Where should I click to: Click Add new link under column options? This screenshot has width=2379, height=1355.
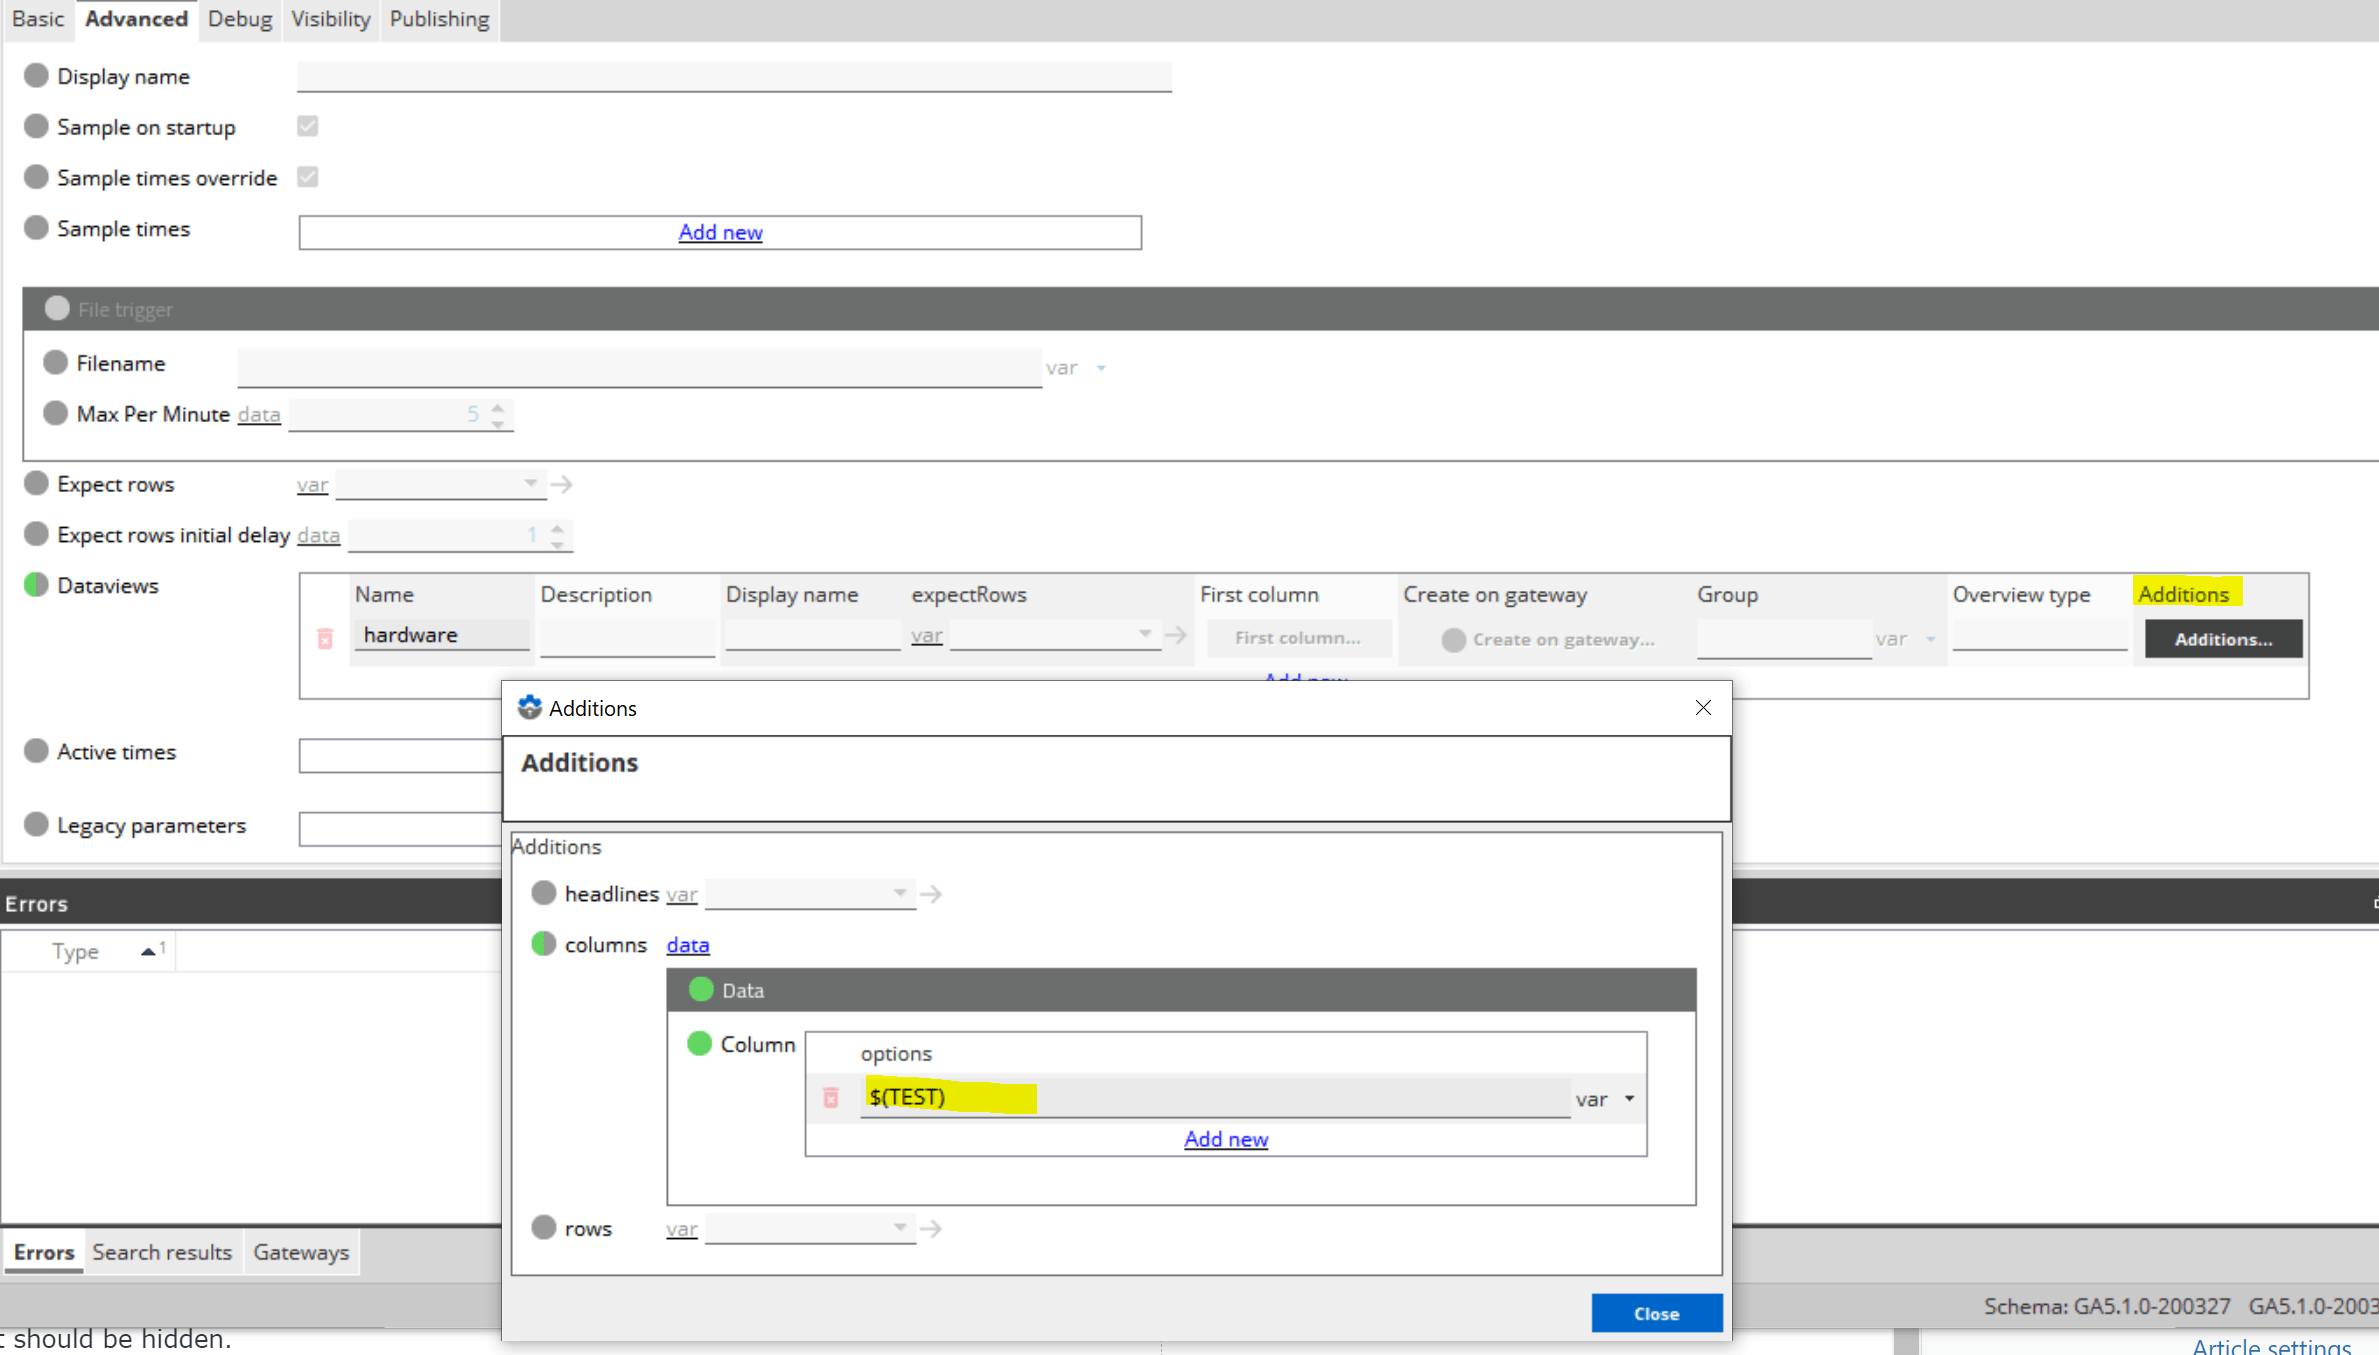pos(1226,1139)
